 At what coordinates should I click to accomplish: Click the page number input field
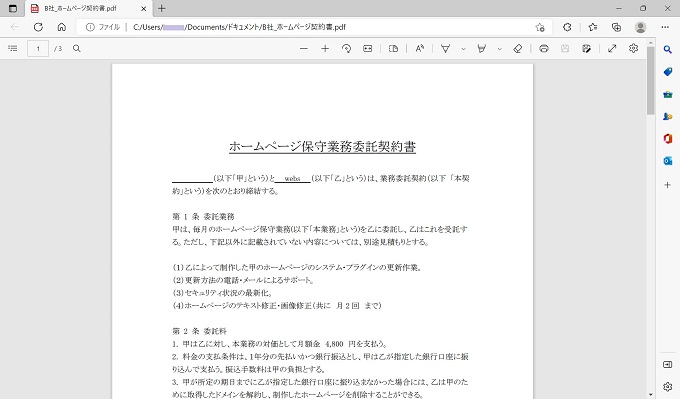[x=38, y=49]
